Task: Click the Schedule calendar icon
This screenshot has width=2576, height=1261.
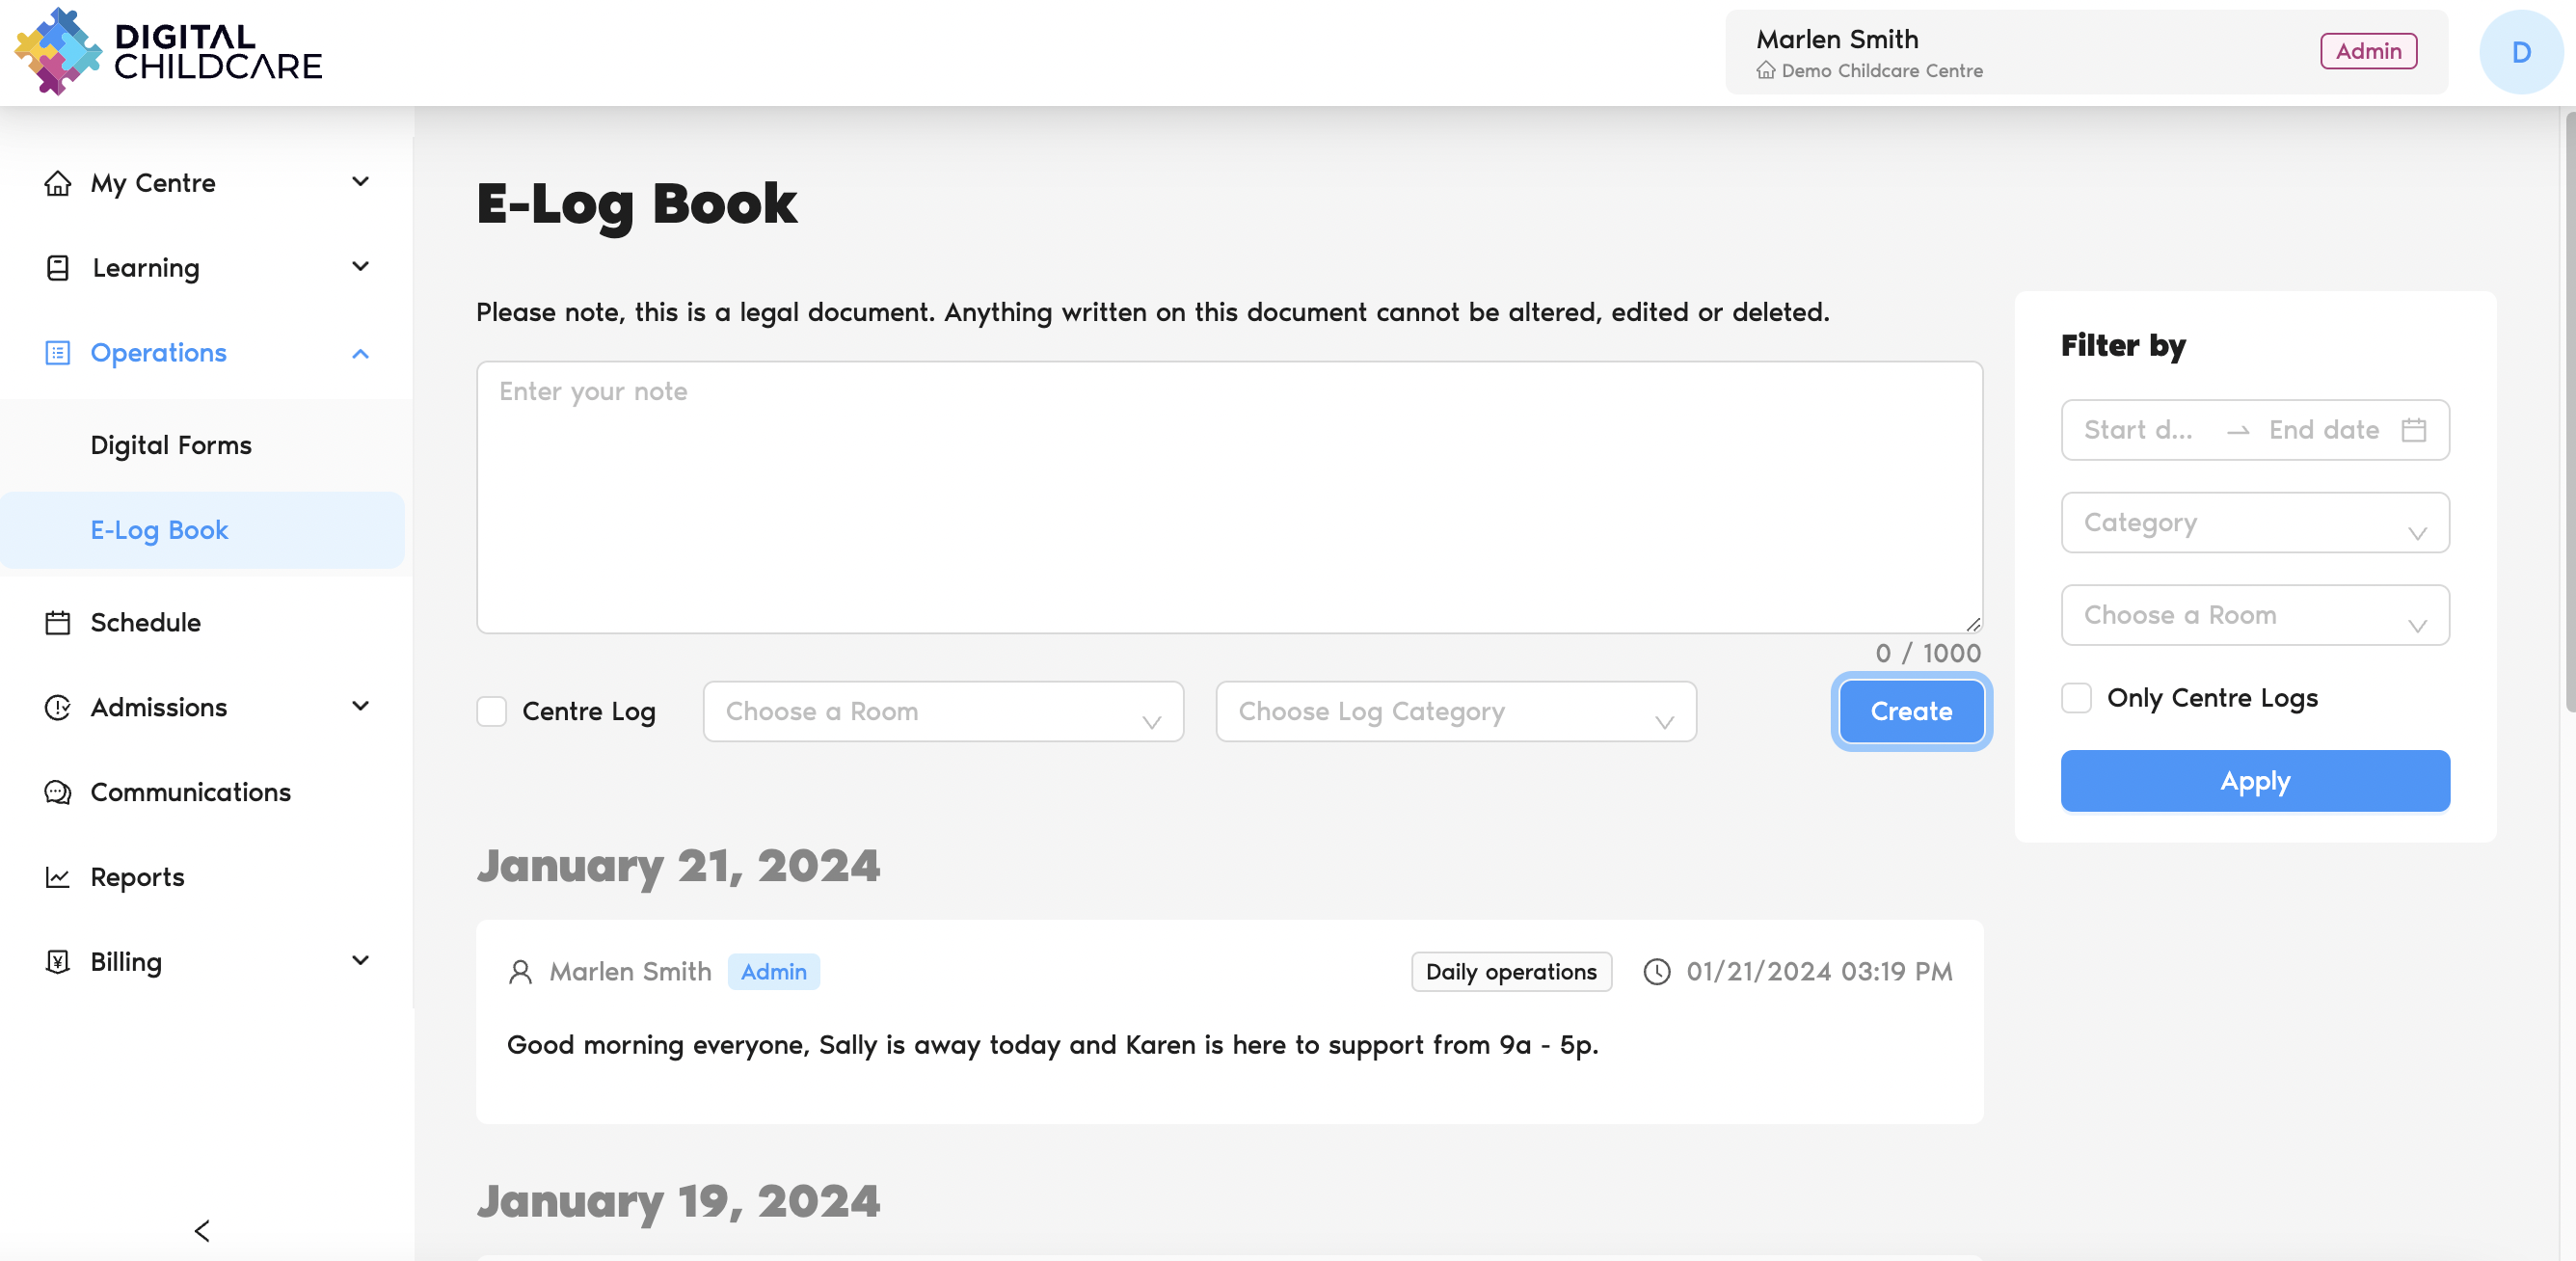Action: click(x=58, y=623)
